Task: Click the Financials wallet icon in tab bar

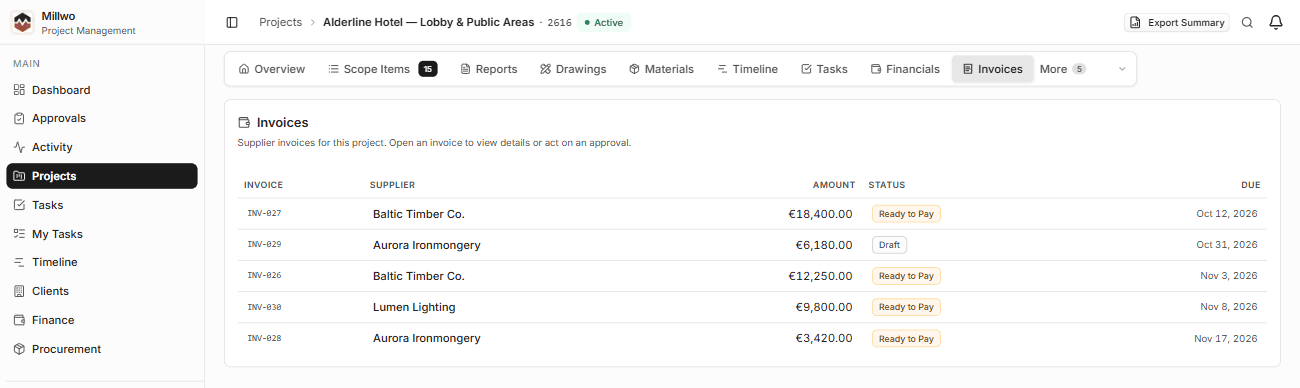Action: 876,69
